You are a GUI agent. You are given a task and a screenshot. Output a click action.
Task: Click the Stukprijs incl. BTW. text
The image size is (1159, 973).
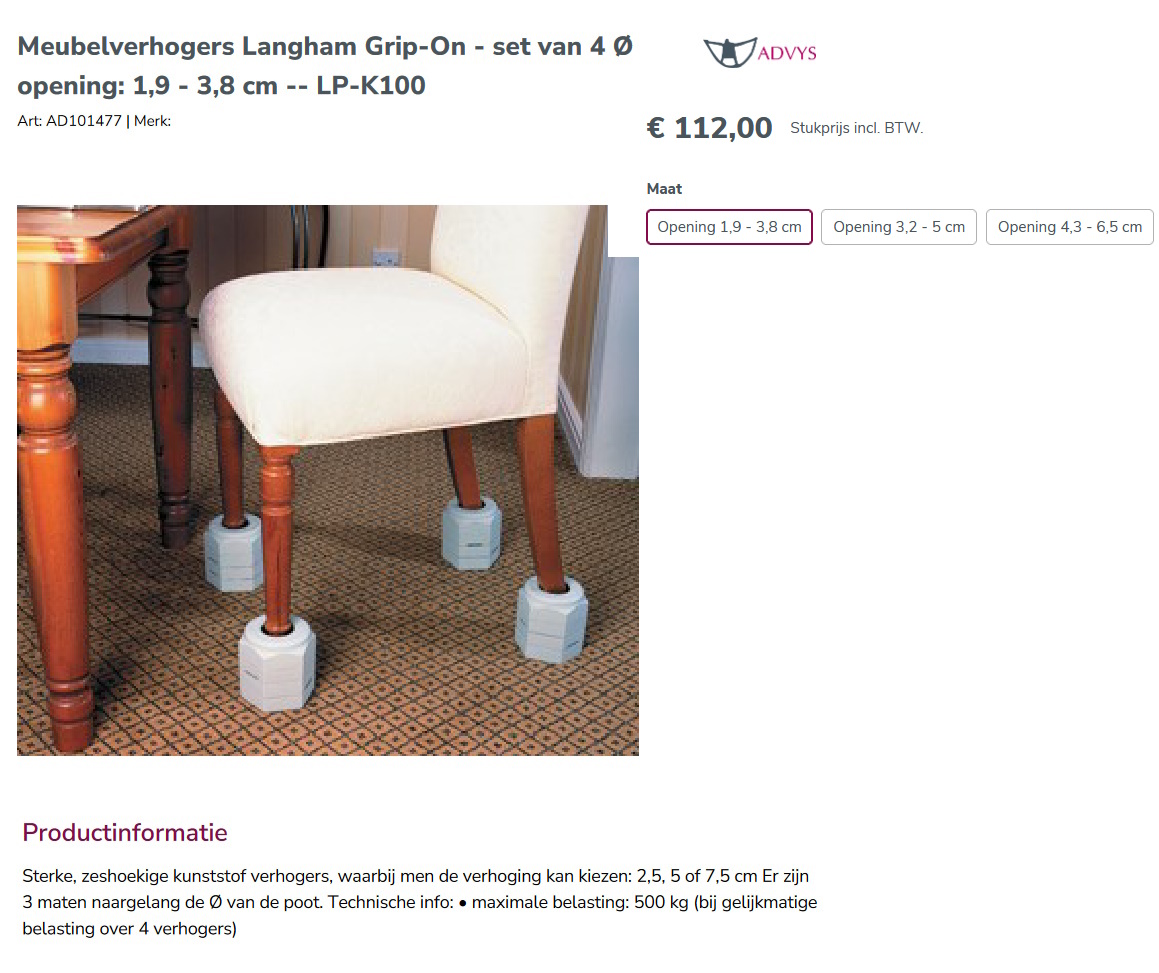click(857, 128)
